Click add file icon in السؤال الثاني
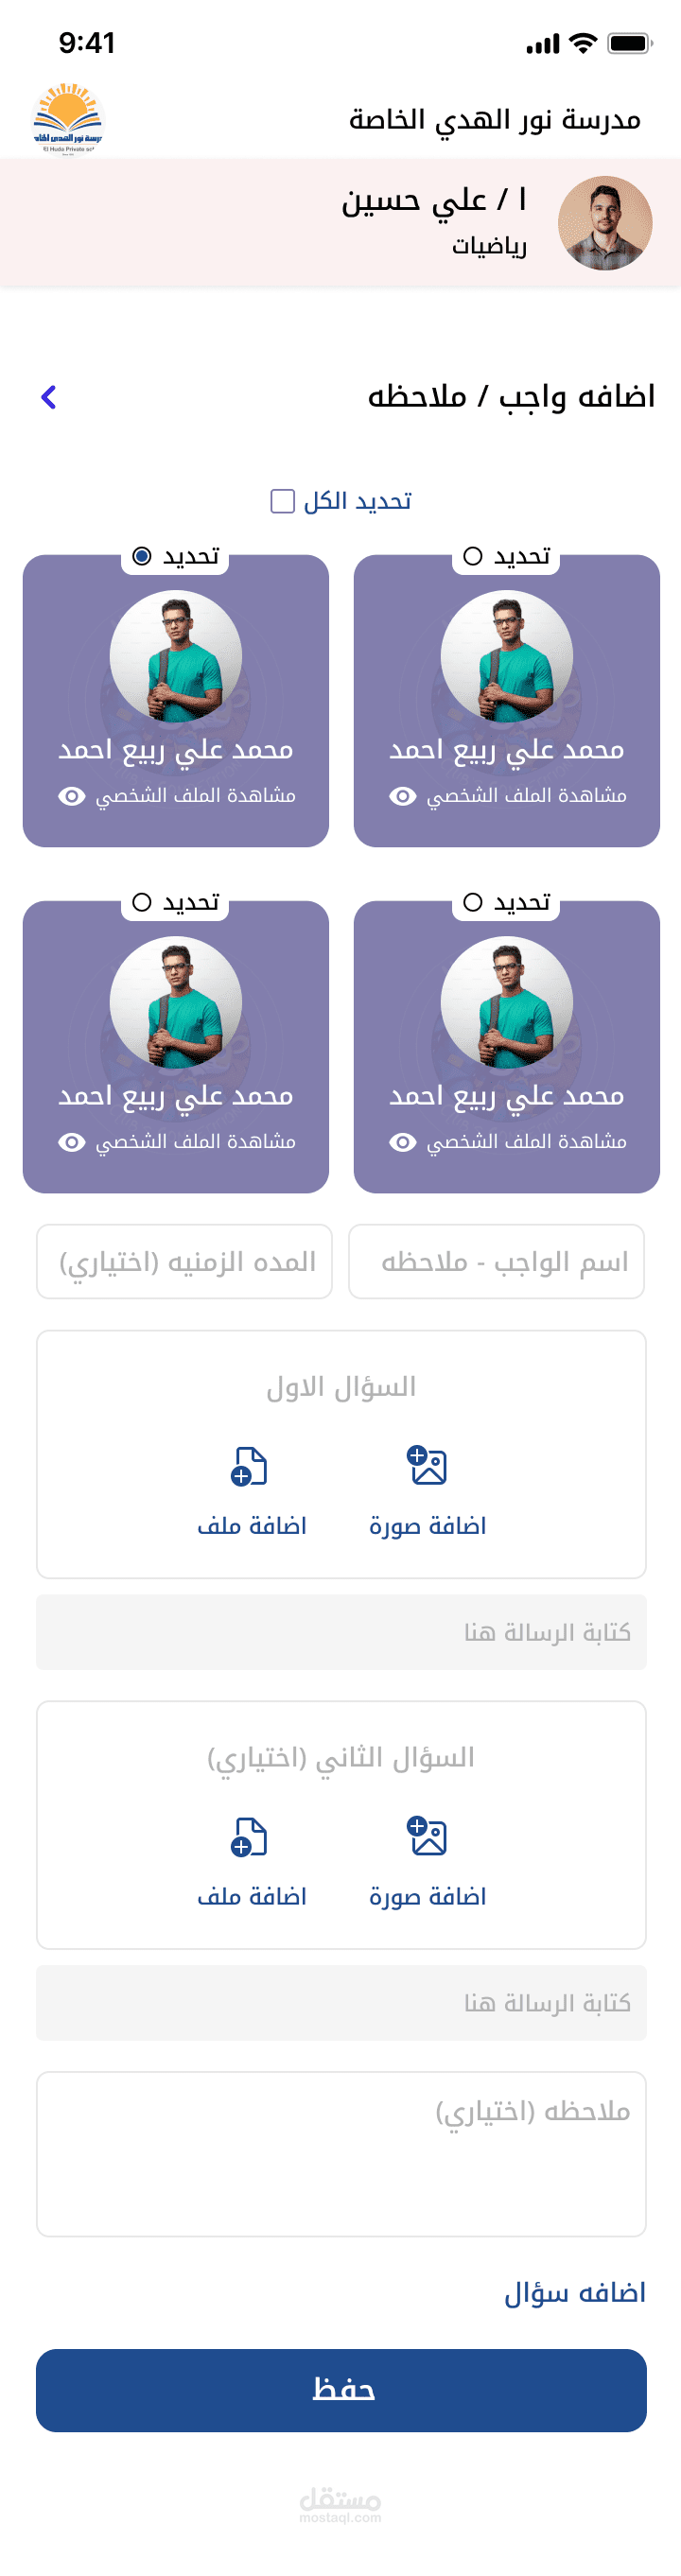 tap(249, 1837)
